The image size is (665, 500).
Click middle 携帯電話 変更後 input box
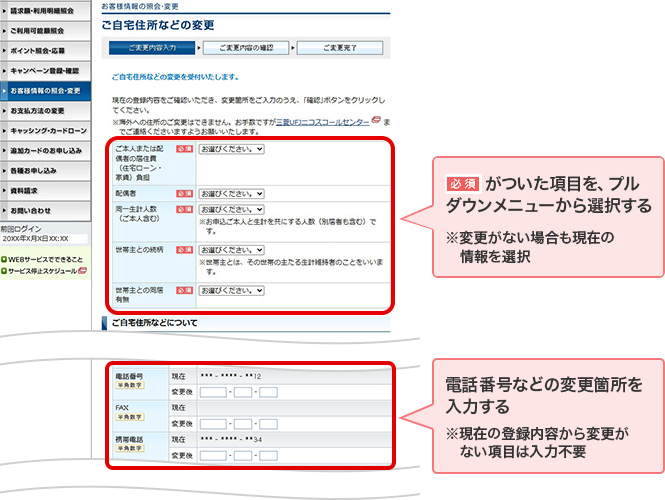pyautogui.click(x=243, y=456)
